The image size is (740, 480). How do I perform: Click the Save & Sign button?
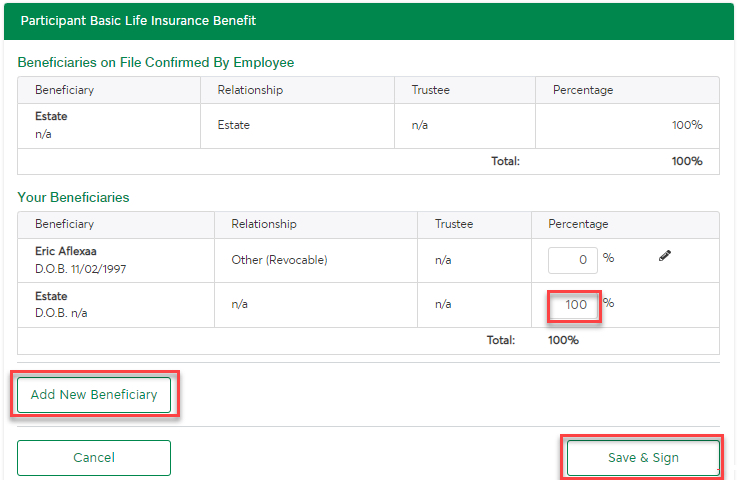pyautogui.click(x=643, y=458)
